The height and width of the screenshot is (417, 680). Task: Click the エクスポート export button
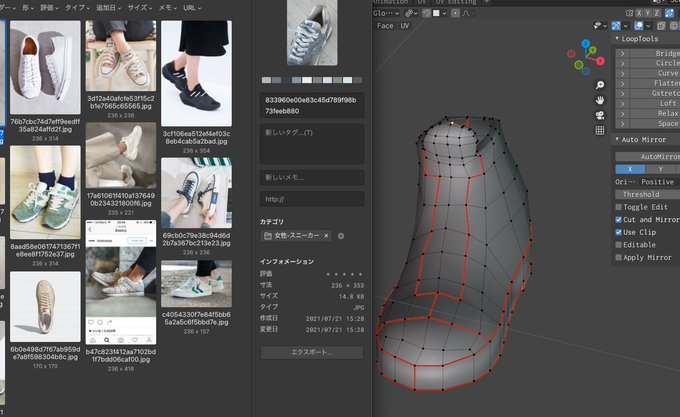coord(312,352)
